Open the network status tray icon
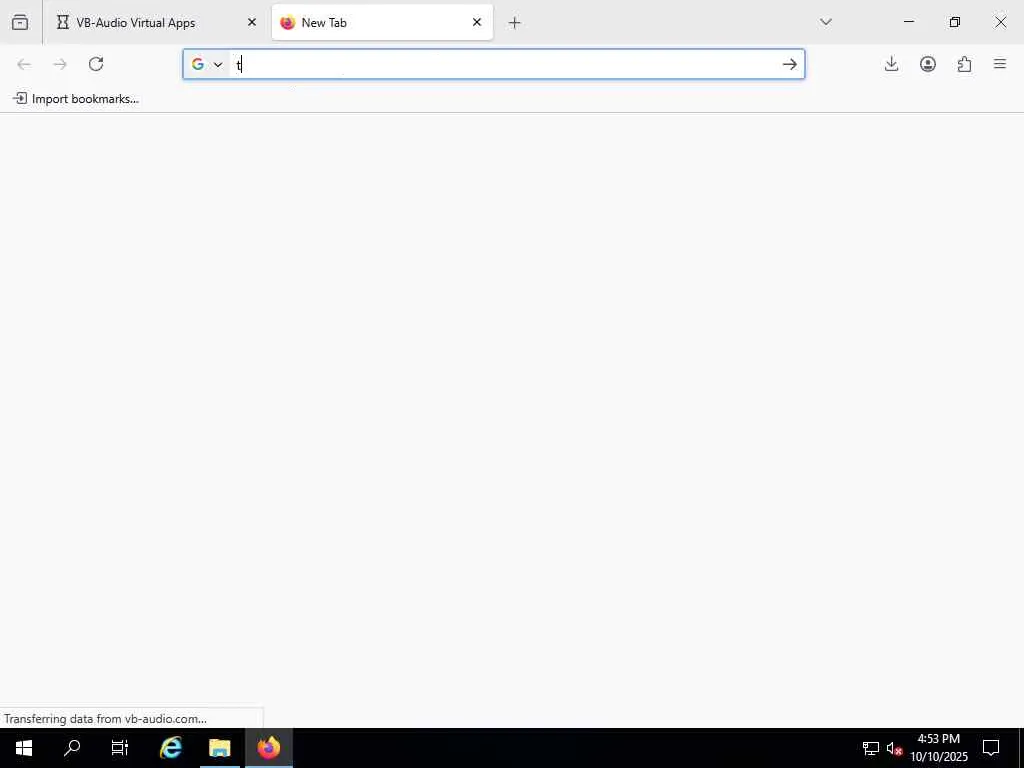Image resolution: width=1024 pixels, height=768 pixels. pyautogui.click(x=871, y=748)
